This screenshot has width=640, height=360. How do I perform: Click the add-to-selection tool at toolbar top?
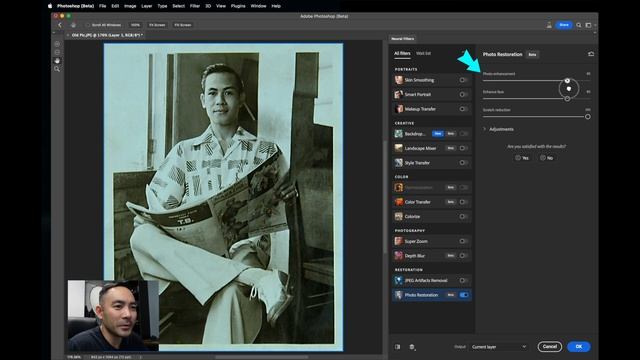pos(57,44)
